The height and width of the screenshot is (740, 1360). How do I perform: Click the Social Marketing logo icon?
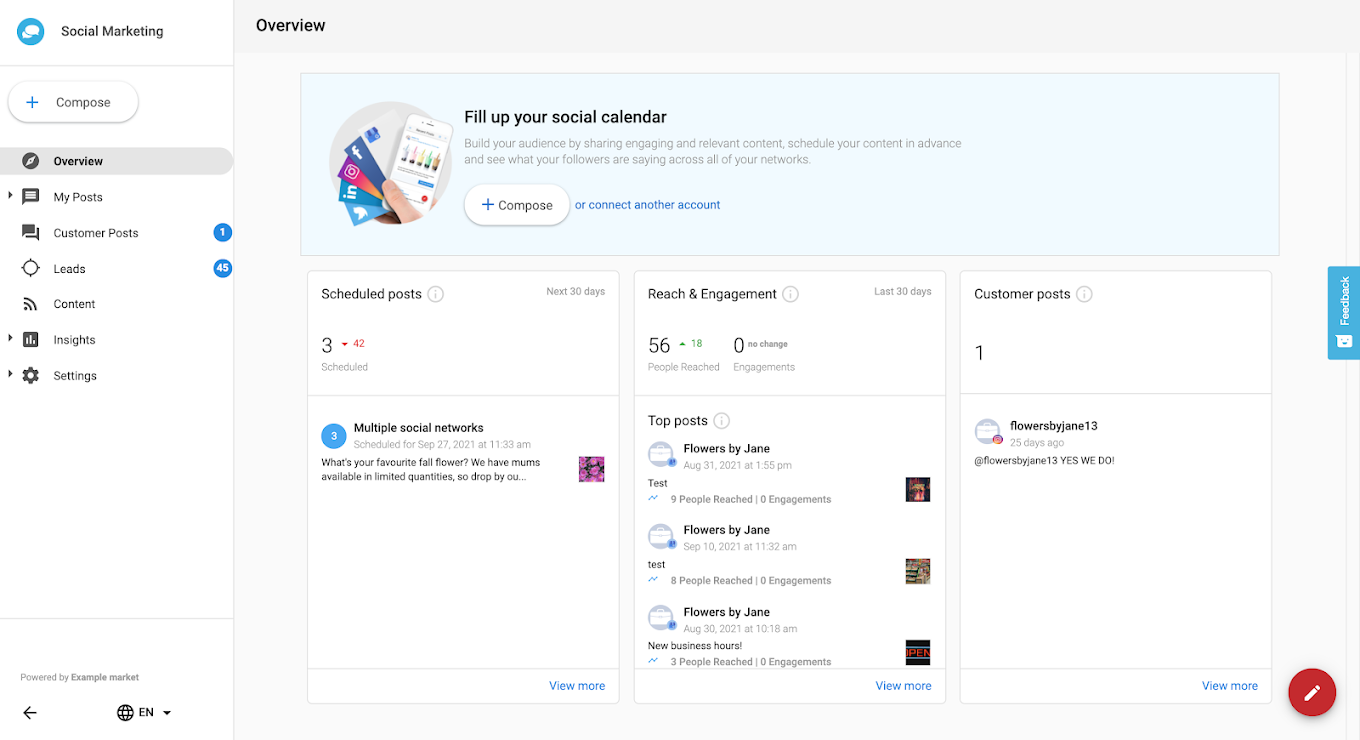[x=31, y=31]
